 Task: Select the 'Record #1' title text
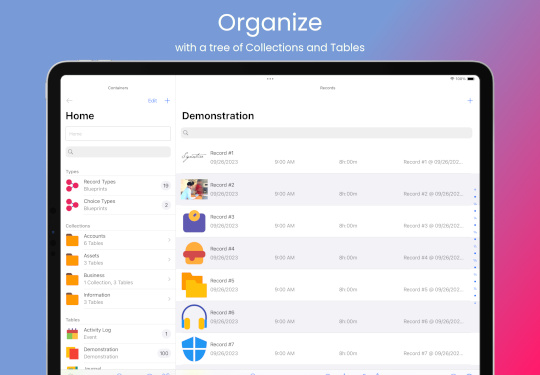click(222, 153)
